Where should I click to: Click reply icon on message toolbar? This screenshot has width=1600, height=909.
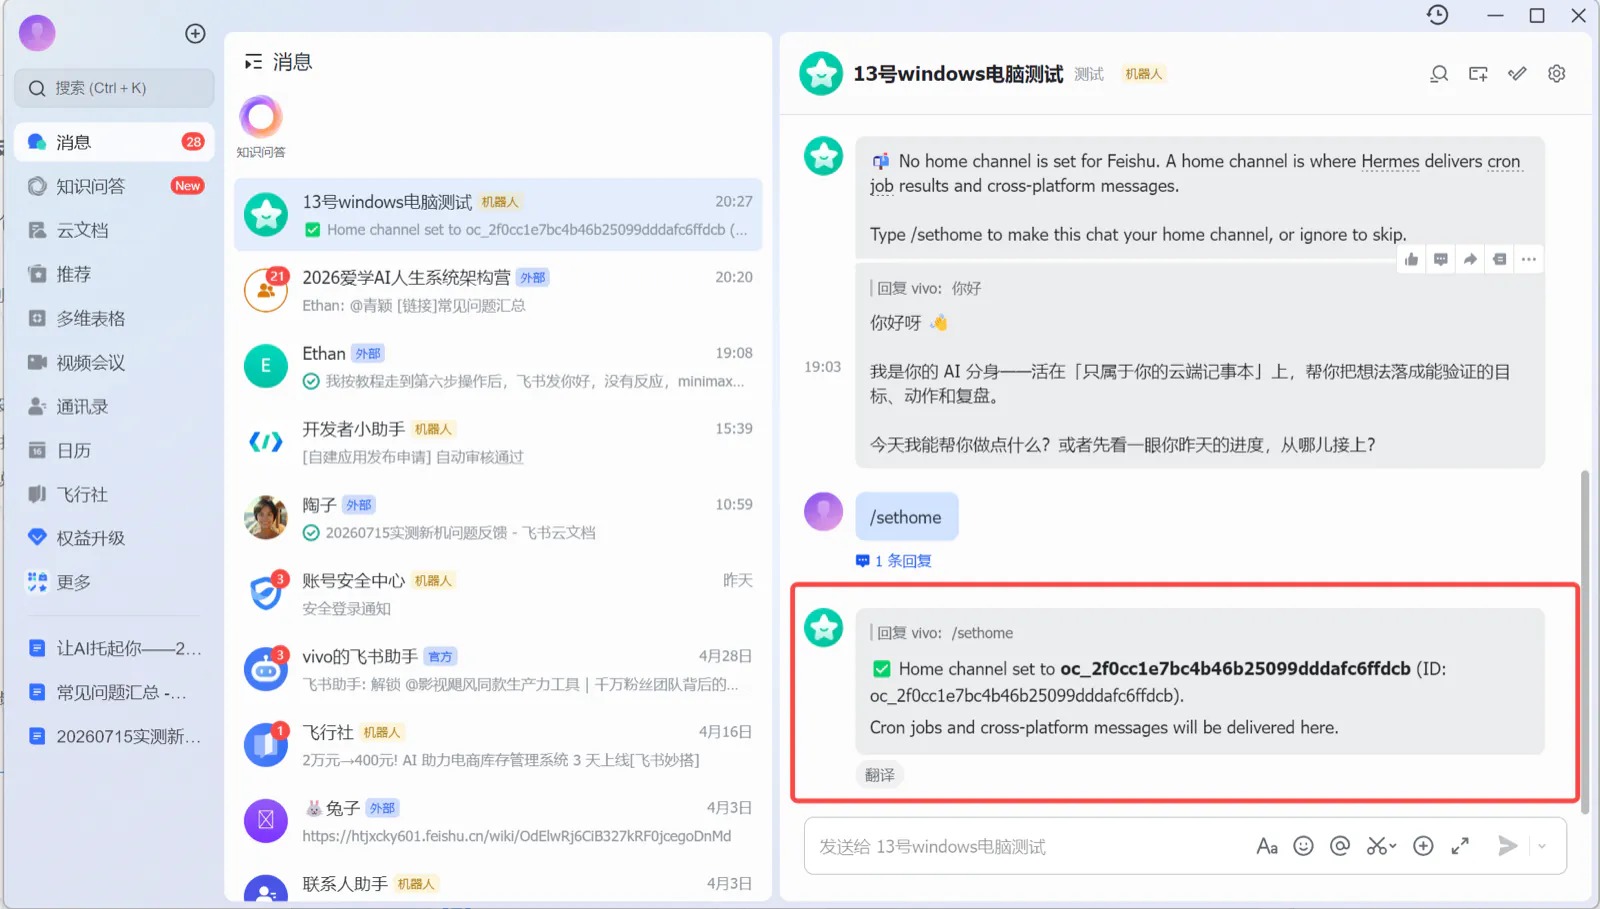point(1441,259)
